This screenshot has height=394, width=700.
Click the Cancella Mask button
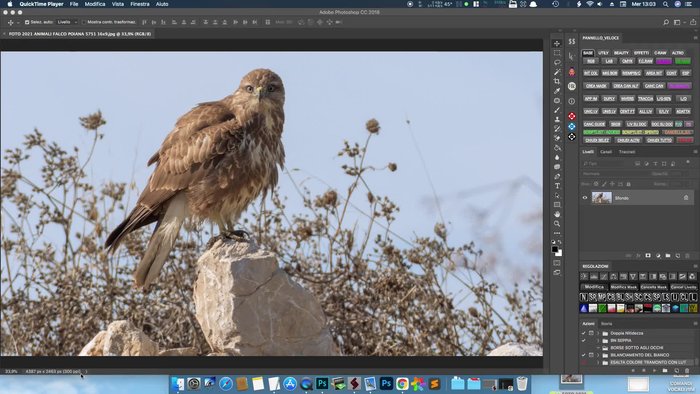tap(654, 287)
